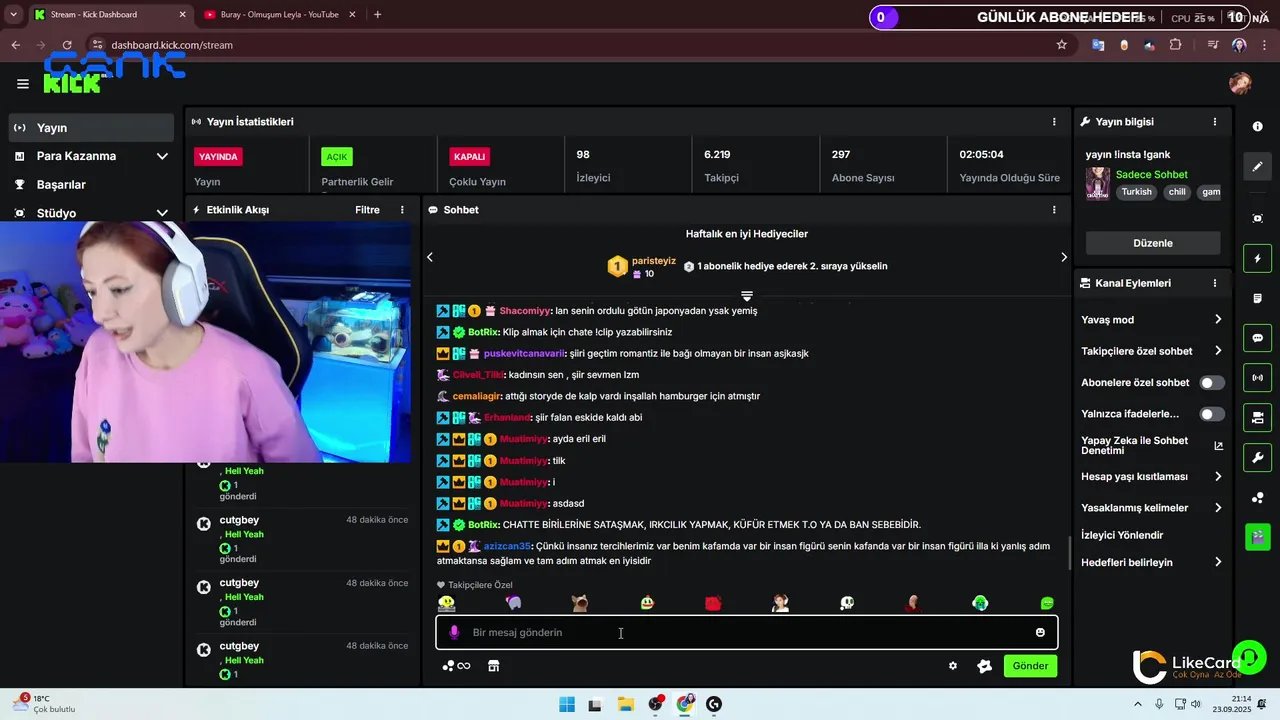Open Etkinlik Akışı three-dot menu
1280x720 pixels.
[402, 210]
